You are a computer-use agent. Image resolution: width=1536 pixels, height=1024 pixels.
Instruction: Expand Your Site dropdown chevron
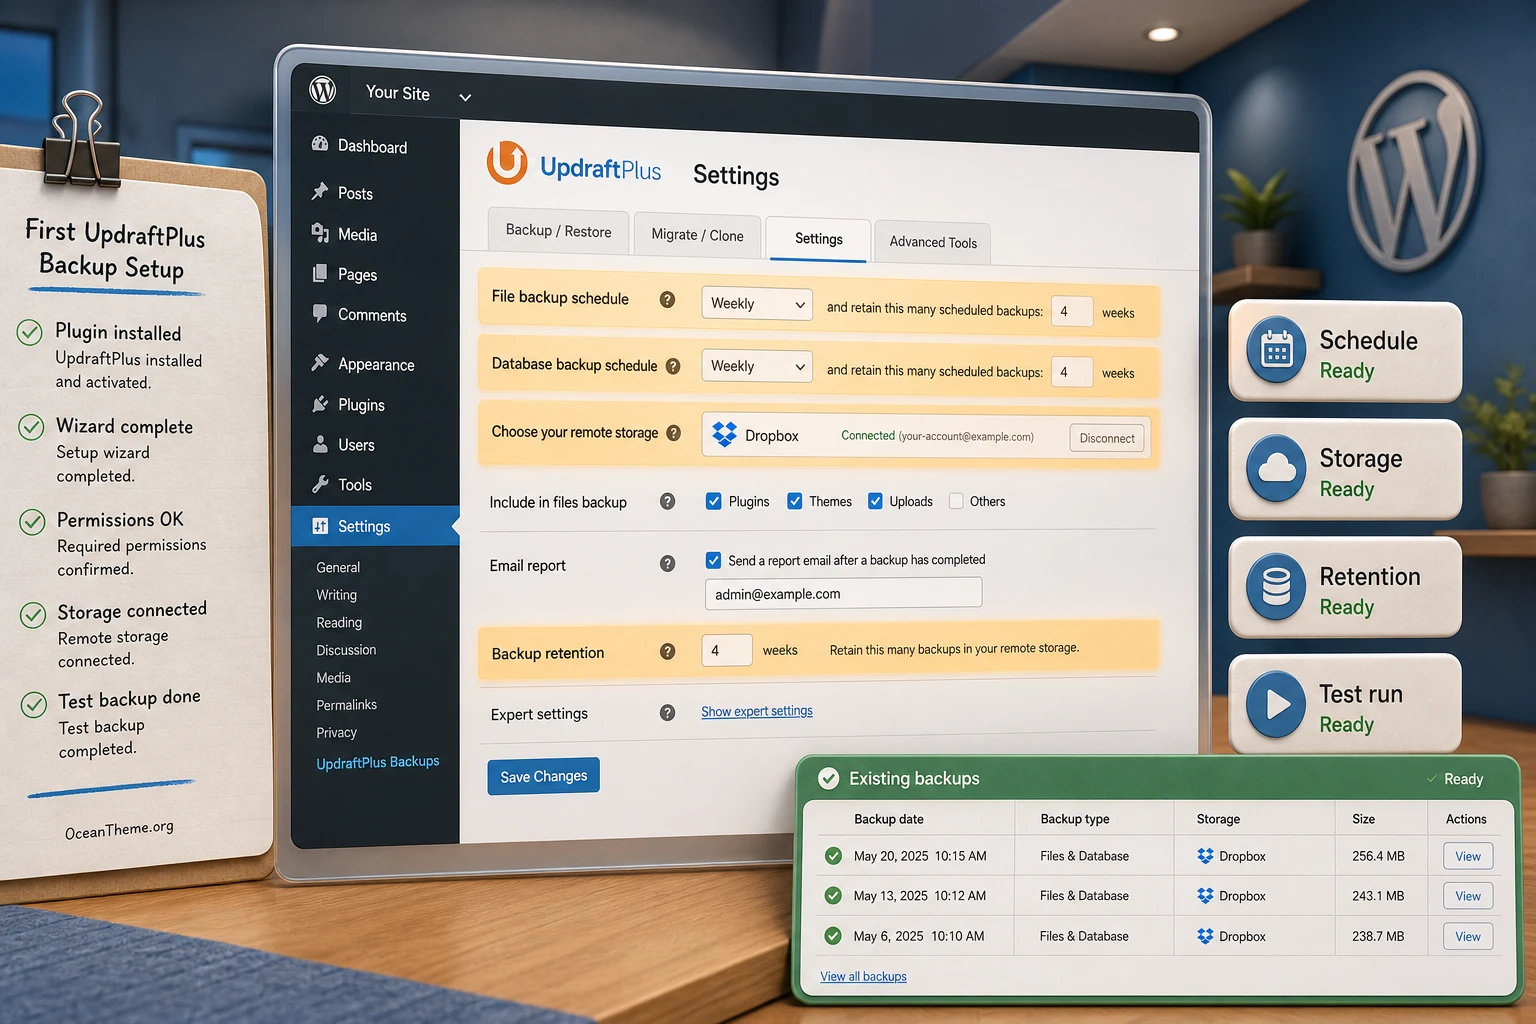[465, 97]
